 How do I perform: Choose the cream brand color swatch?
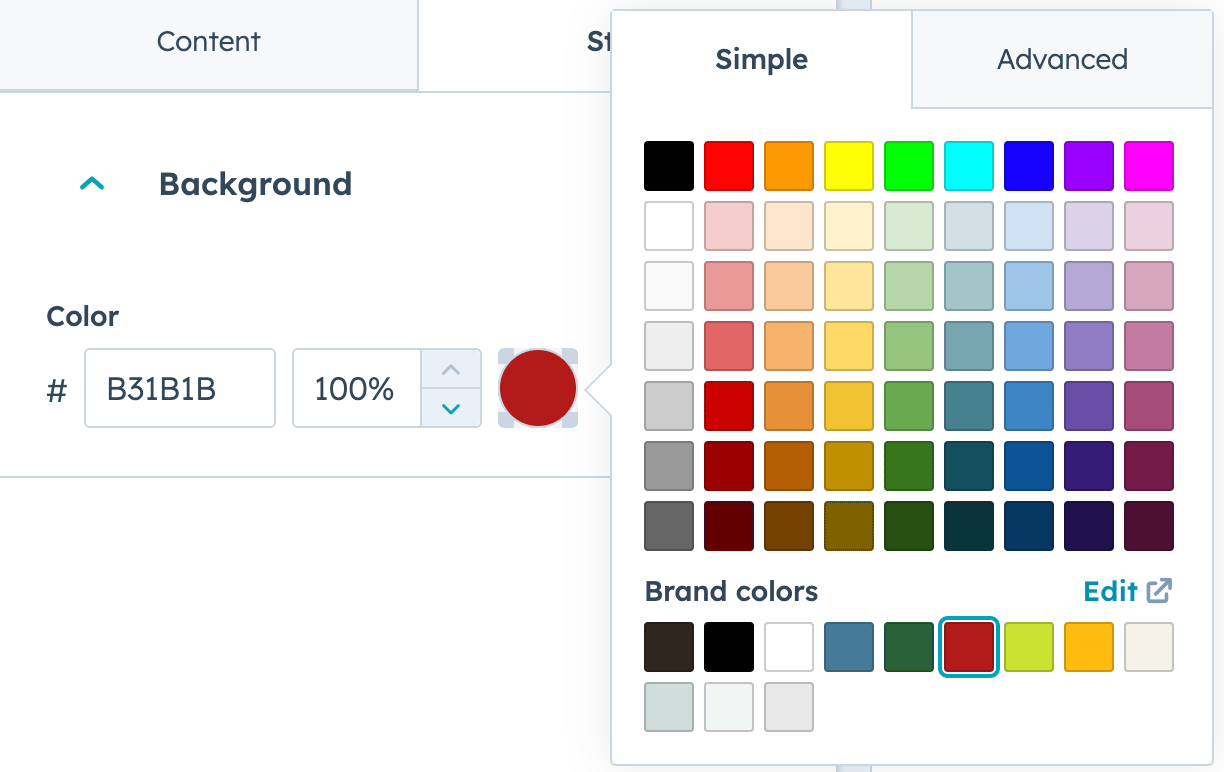[x=1149, y=647]
